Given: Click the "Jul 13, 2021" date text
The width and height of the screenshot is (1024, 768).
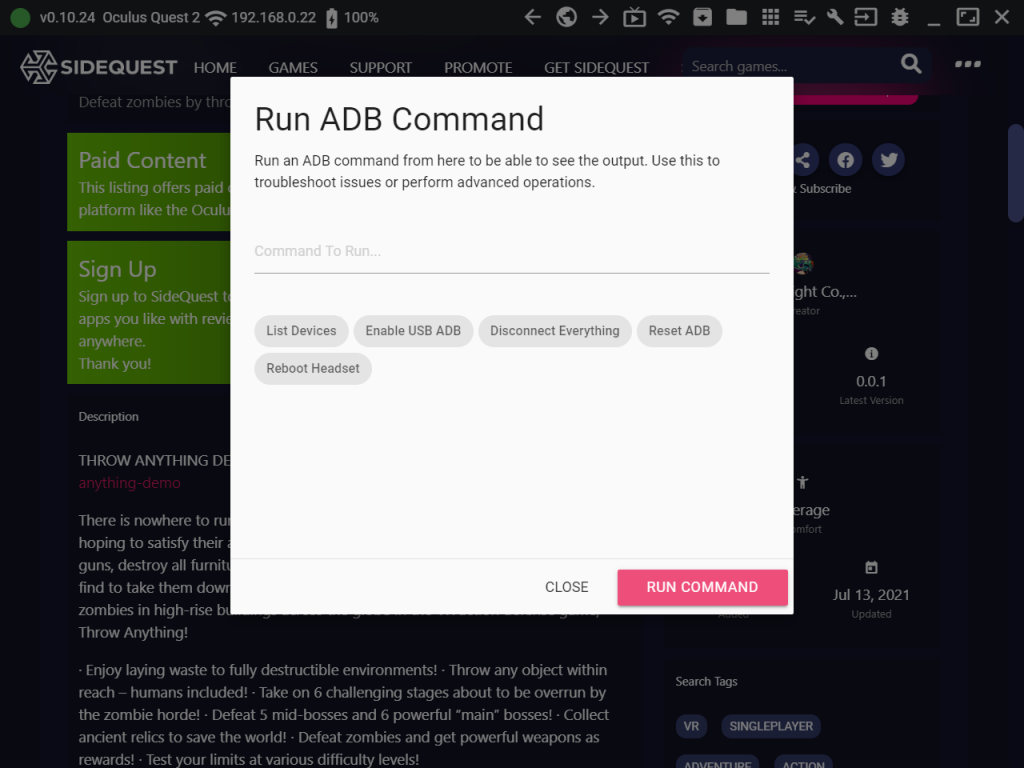Looking at the screenshot, I should click(x=871, y=595).
